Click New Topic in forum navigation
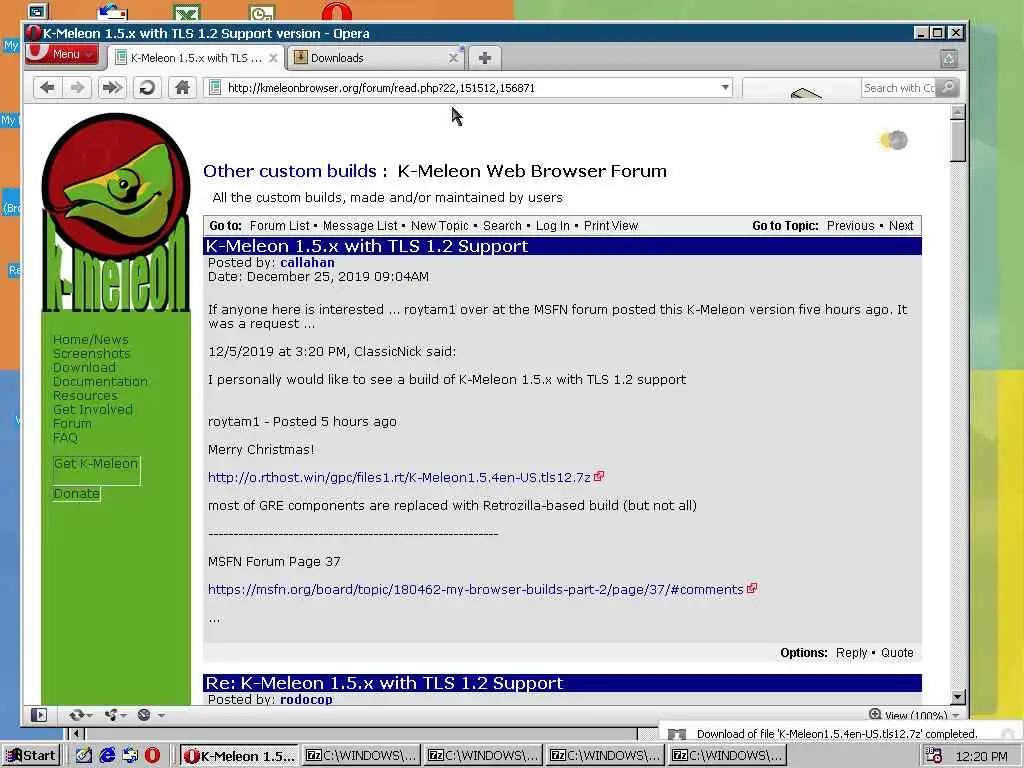 (440, 225)
